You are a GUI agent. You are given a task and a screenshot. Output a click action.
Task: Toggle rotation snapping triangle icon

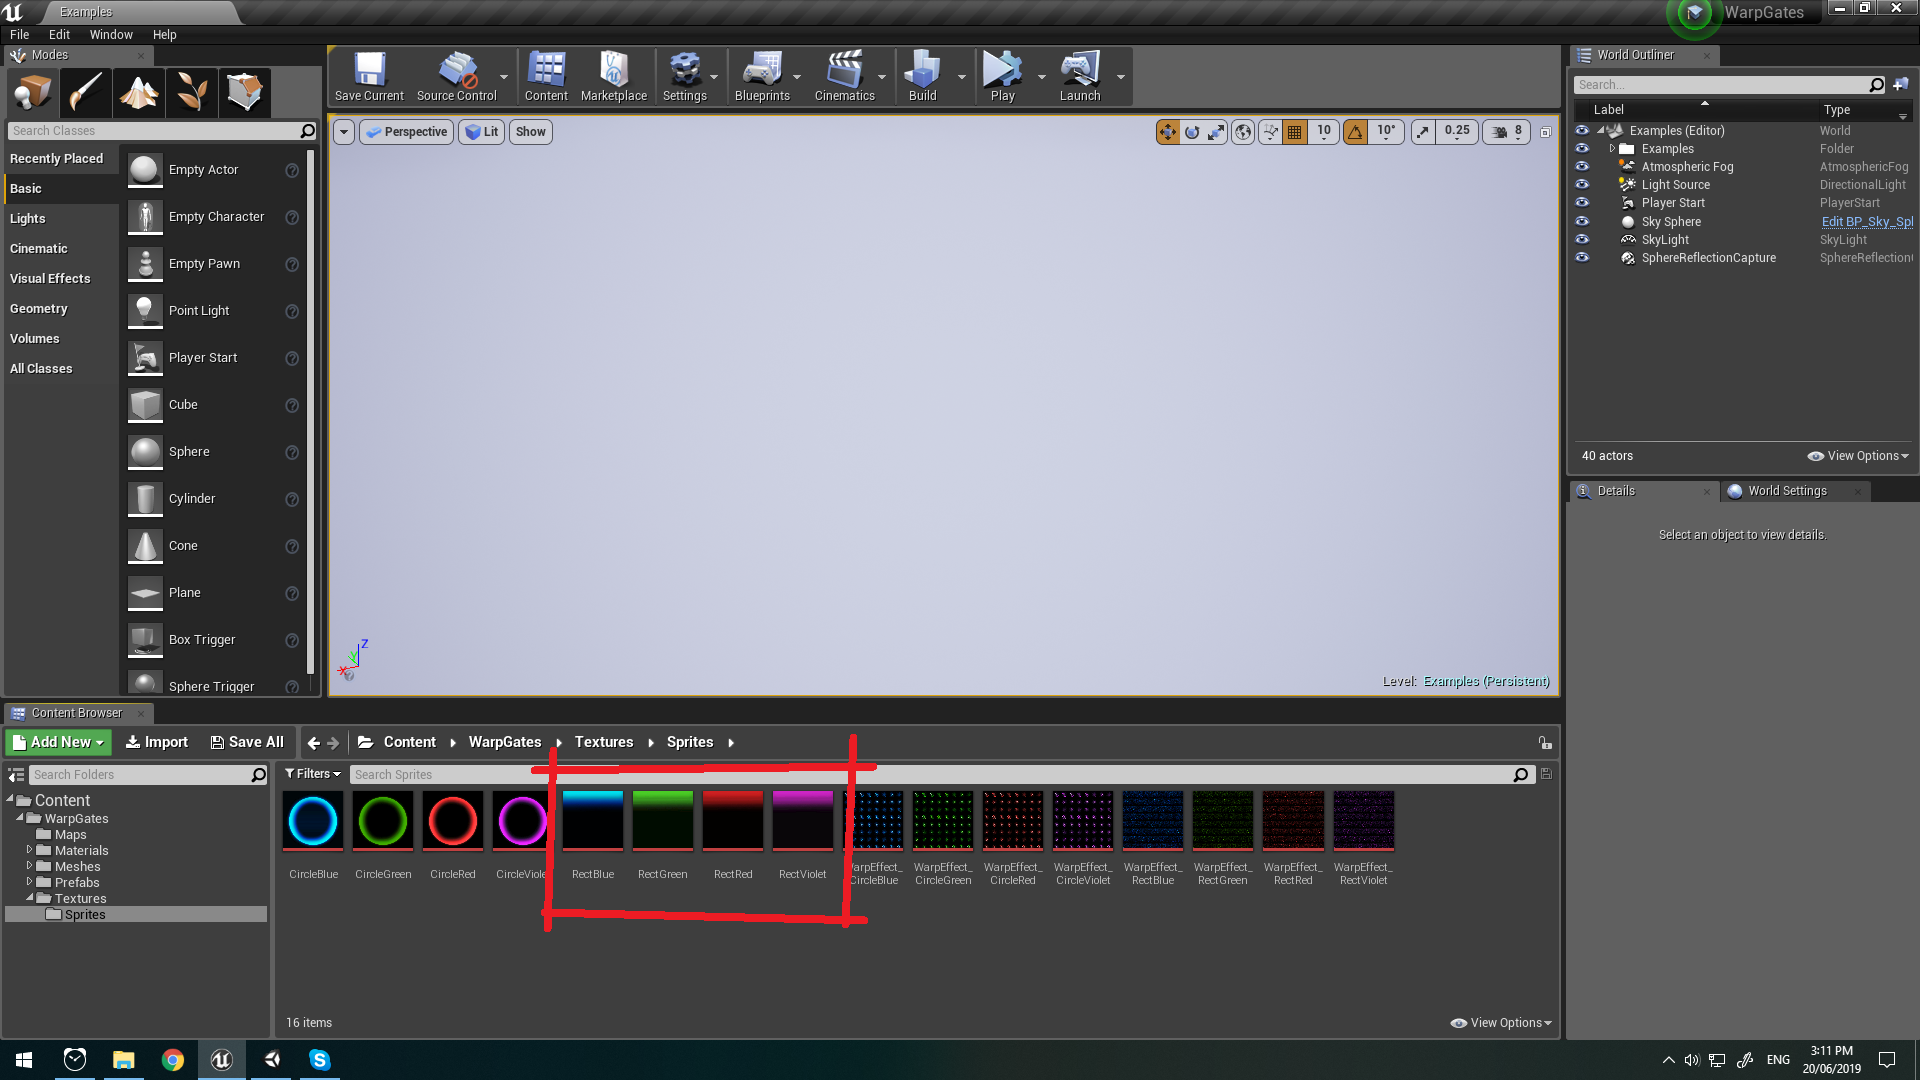(x=1355, y=132)
